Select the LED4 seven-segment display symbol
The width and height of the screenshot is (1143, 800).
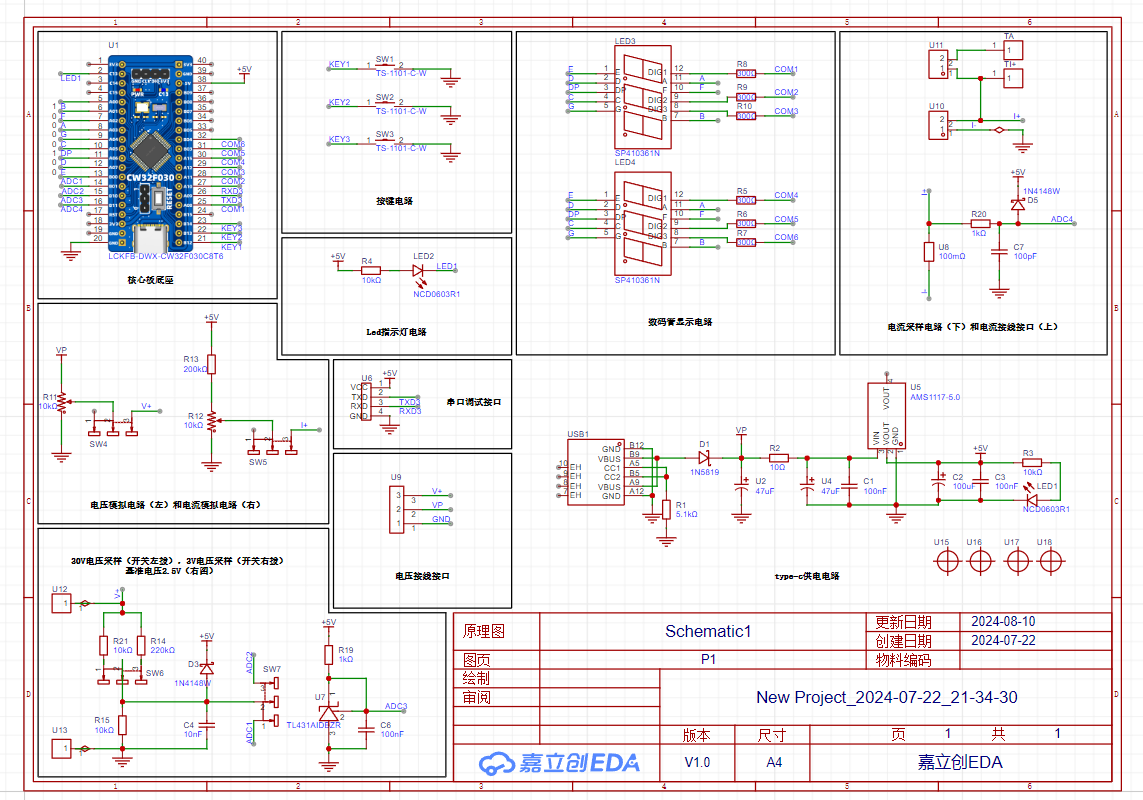(x=643, y=223)
